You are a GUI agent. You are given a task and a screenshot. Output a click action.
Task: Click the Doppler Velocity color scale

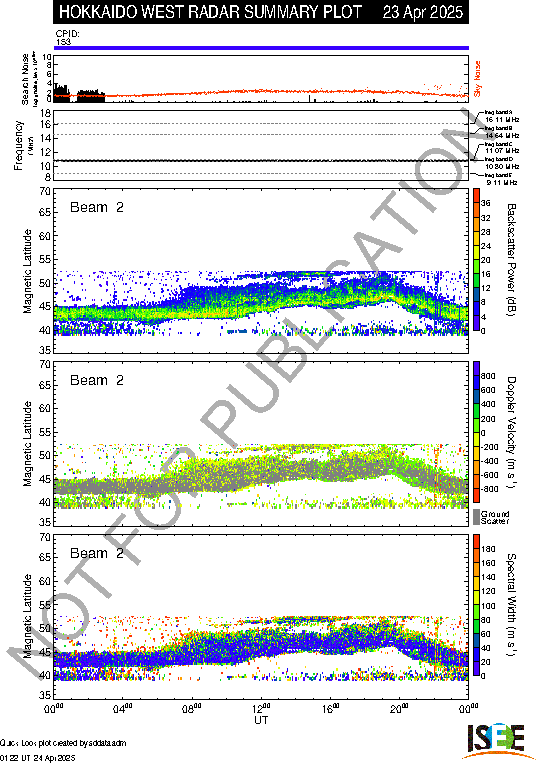(476, 432)
